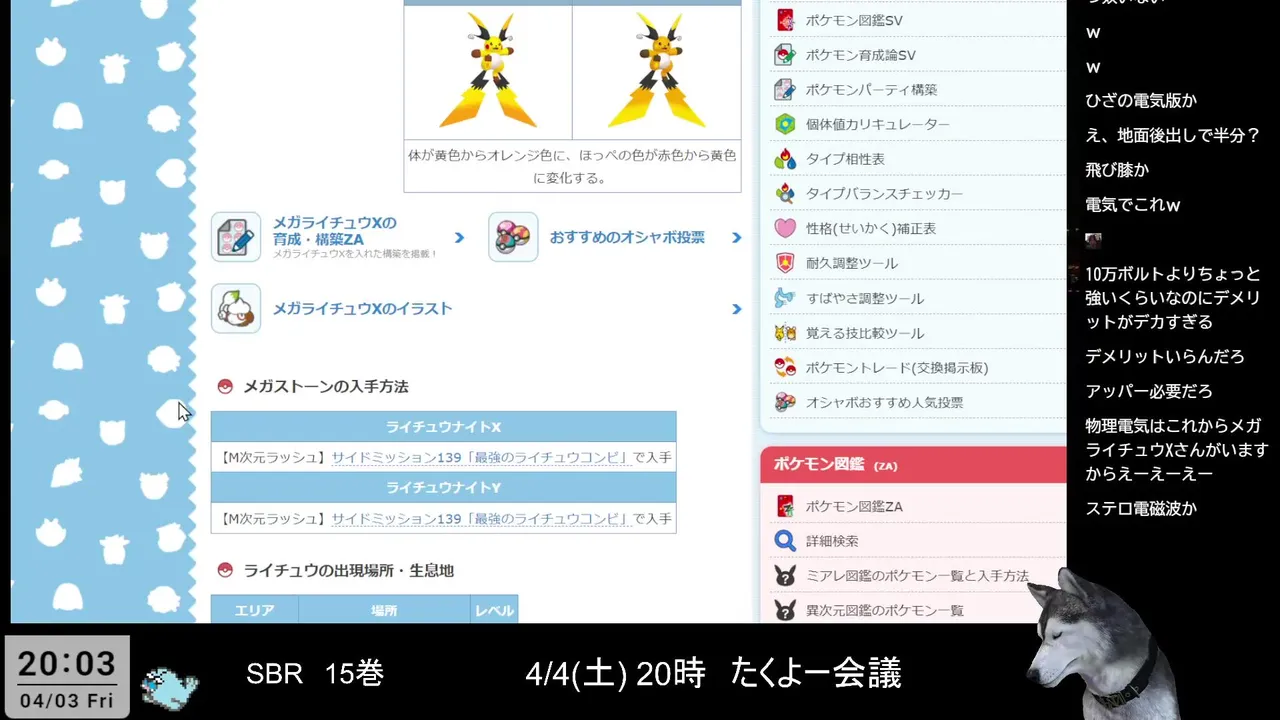Click chat comment ひざの電気版か
Image resolution: width=1280 pixels, height=720 pixels.
click(1141, 101)
